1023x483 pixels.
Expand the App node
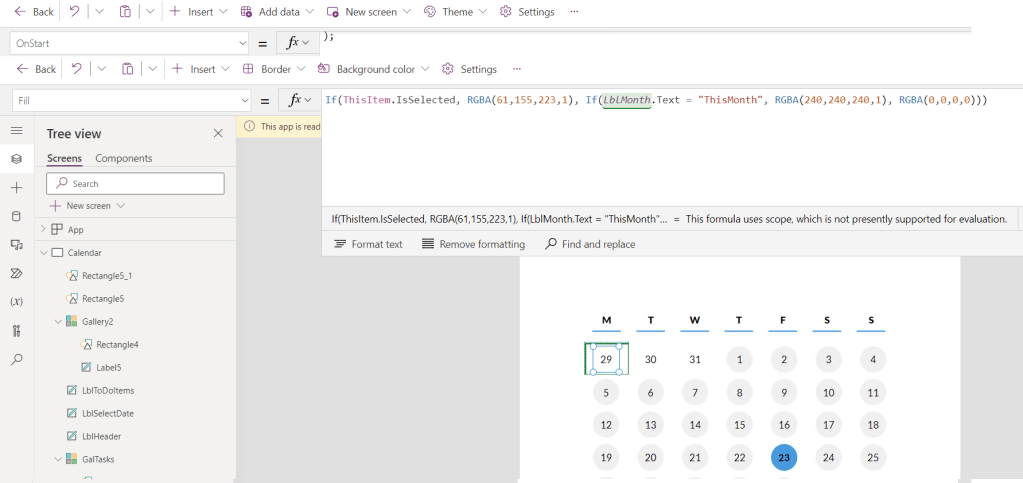click(43, 230)
